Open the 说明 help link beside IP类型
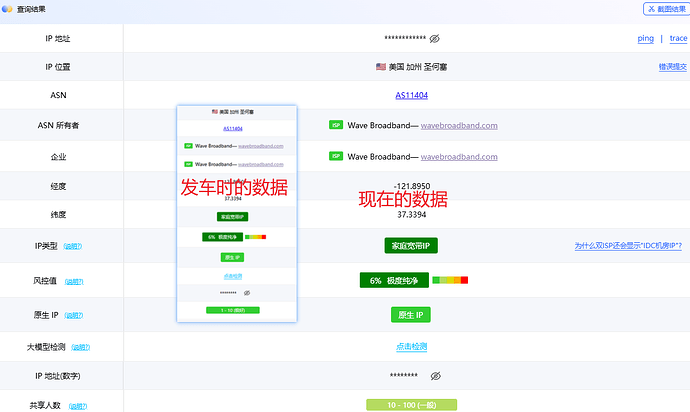 73,246
